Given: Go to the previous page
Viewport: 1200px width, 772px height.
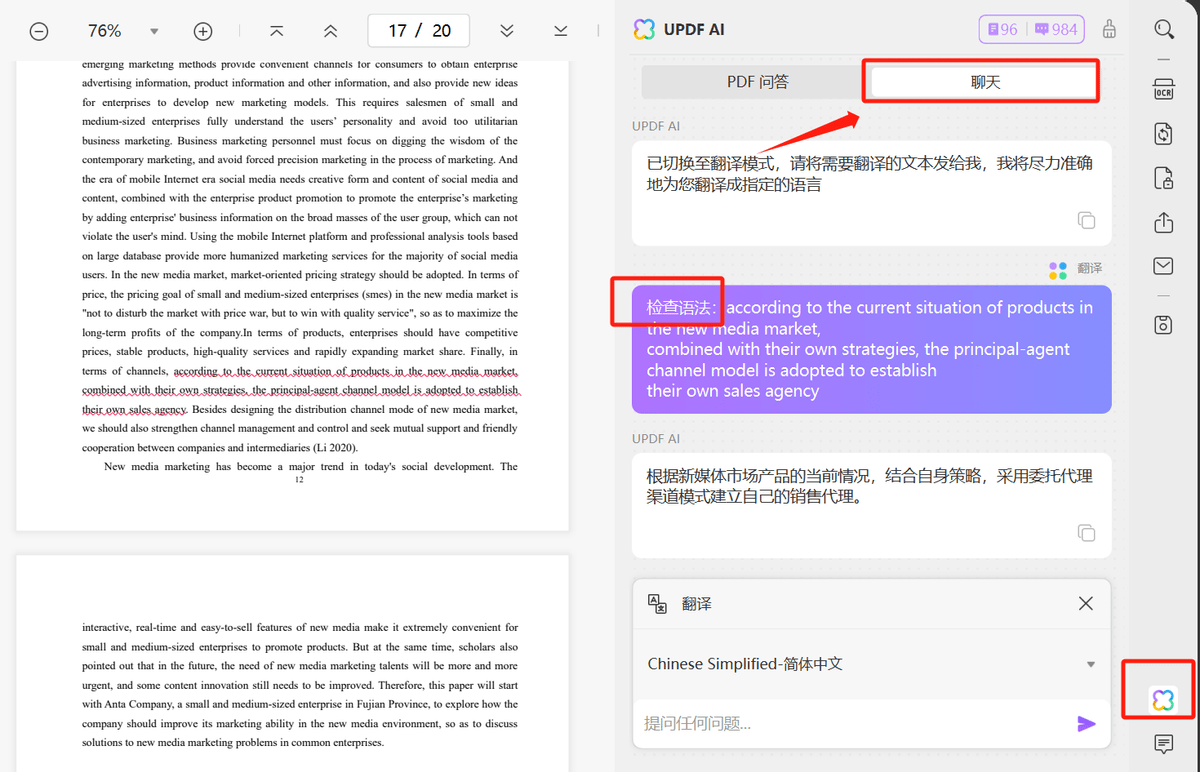Looking at the screenshot, I should pos(331,31).
